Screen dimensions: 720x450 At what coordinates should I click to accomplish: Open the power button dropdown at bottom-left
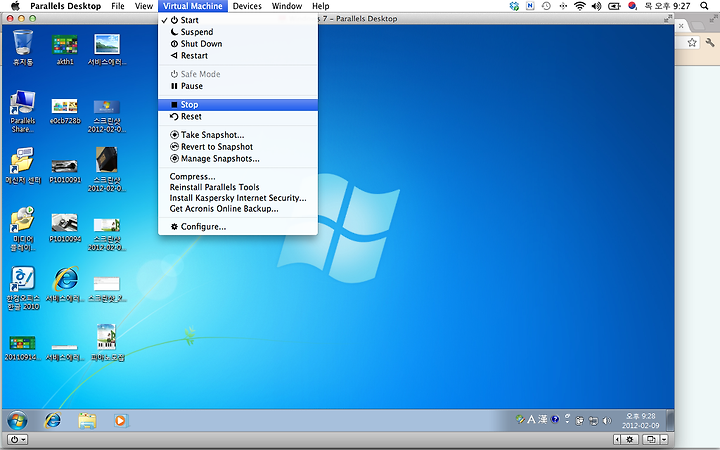tap(18, 440)
